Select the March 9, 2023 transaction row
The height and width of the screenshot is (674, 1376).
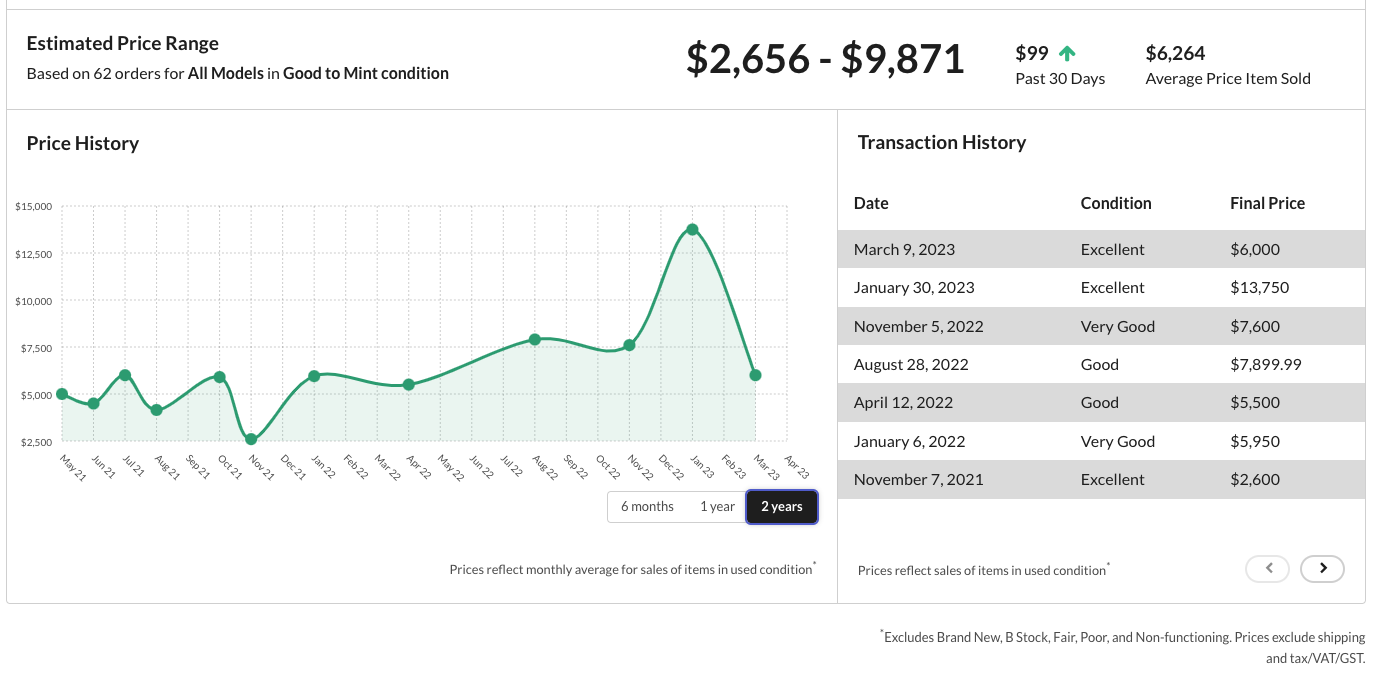pos(1101,249)
